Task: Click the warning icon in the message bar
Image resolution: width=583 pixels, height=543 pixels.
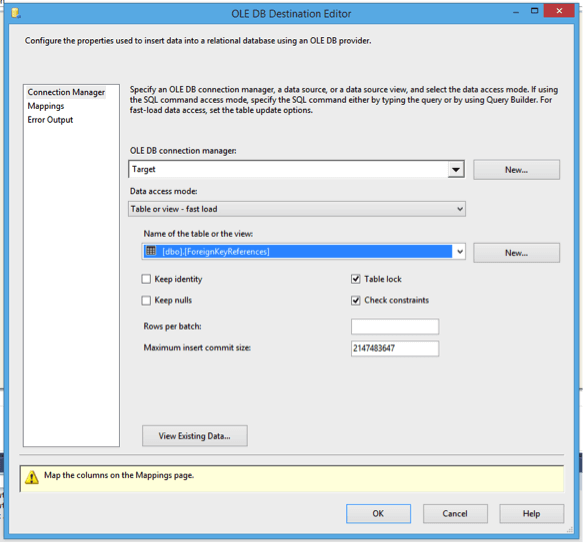Action: [x=32, y=477]
